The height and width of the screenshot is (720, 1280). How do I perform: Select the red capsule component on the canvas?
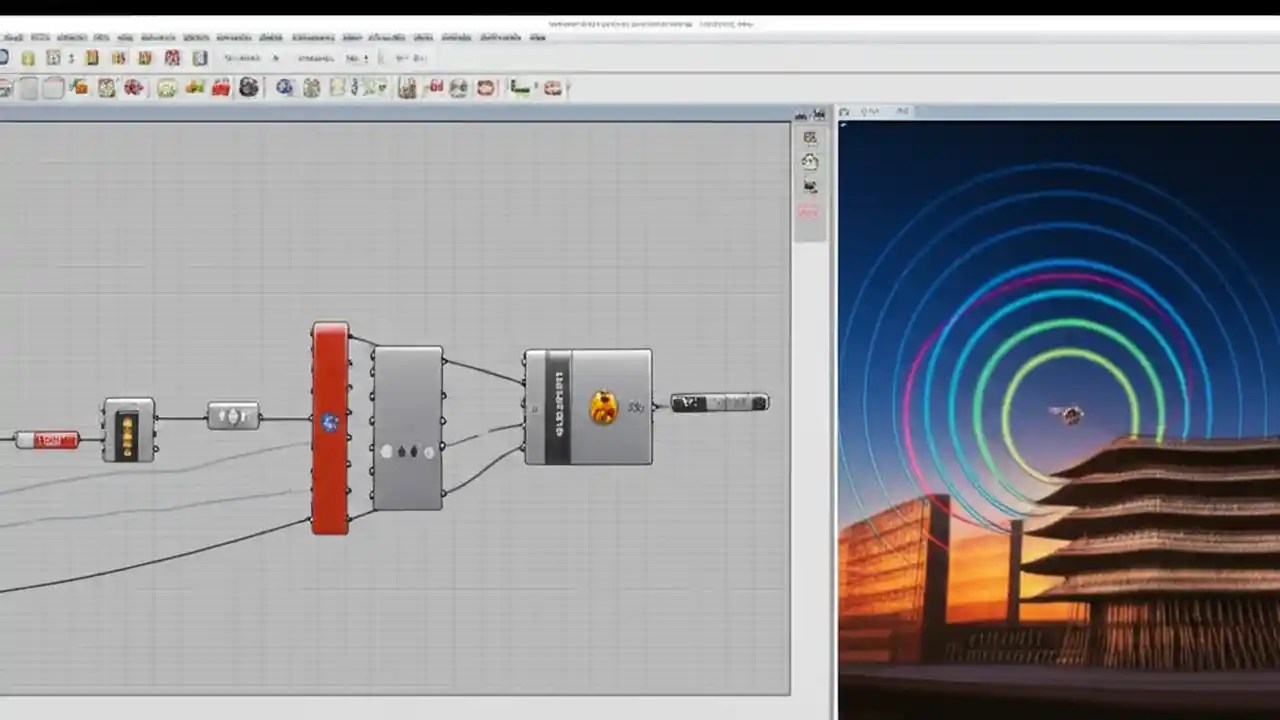pyautogui.click(x=48, y=440)
